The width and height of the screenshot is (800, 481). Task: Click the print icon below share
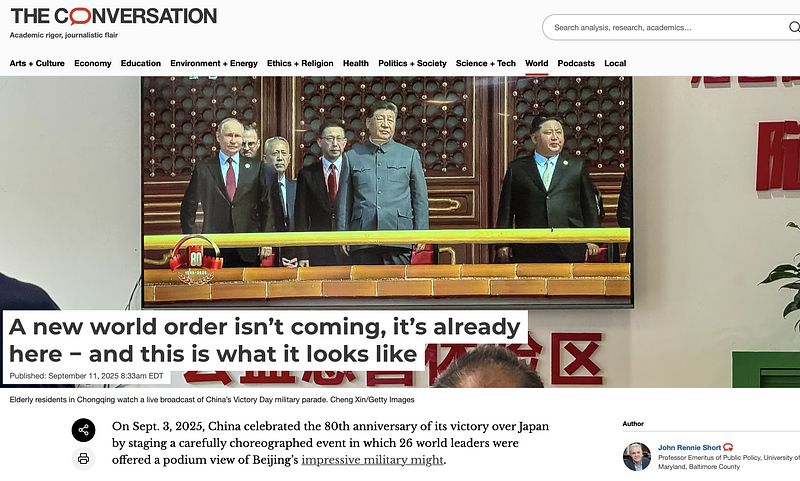tap(83, 458)
